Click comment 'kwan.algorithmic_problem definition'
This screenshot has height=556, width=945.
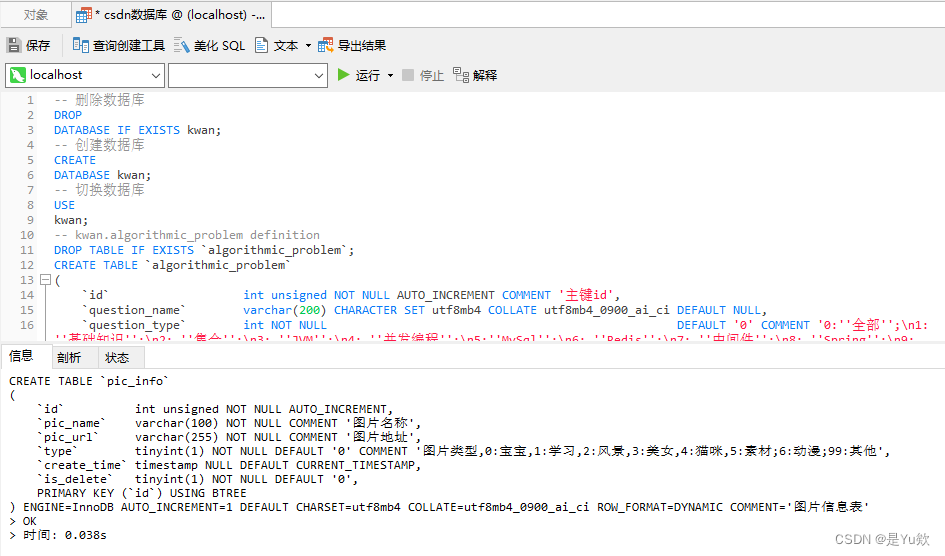[x=198, y=235]
